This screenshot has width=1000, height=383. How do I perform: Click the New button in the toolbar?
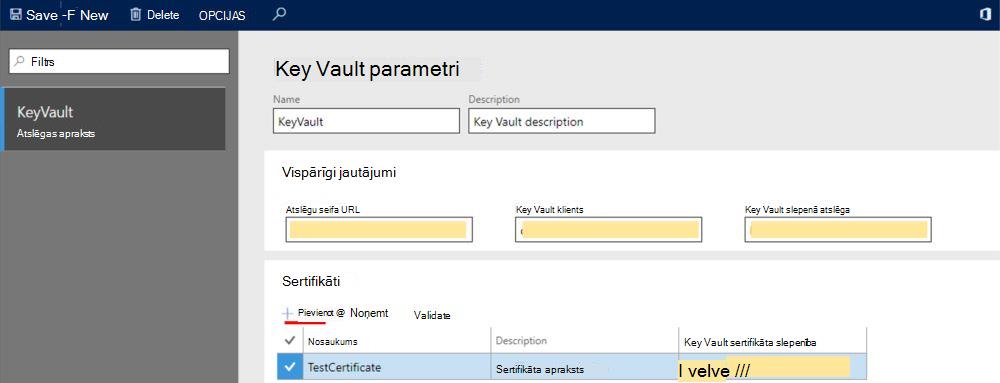click(x=94, y=15)
